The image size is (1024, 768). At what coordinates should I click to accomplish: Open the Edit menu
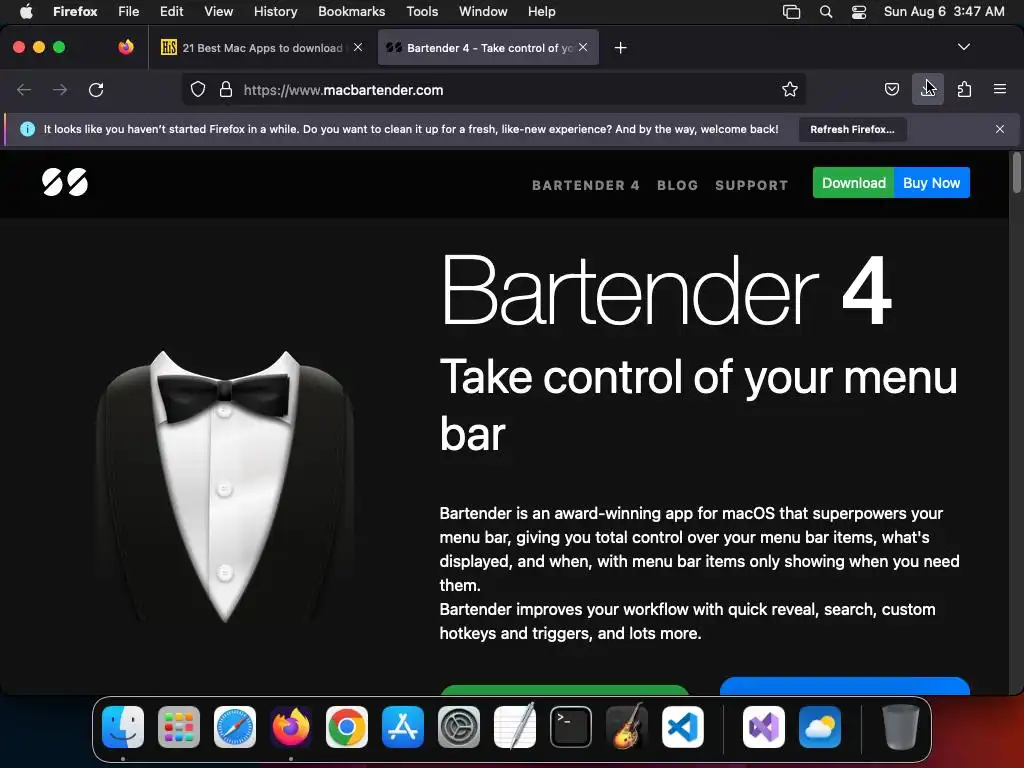[x=172, y=12]
